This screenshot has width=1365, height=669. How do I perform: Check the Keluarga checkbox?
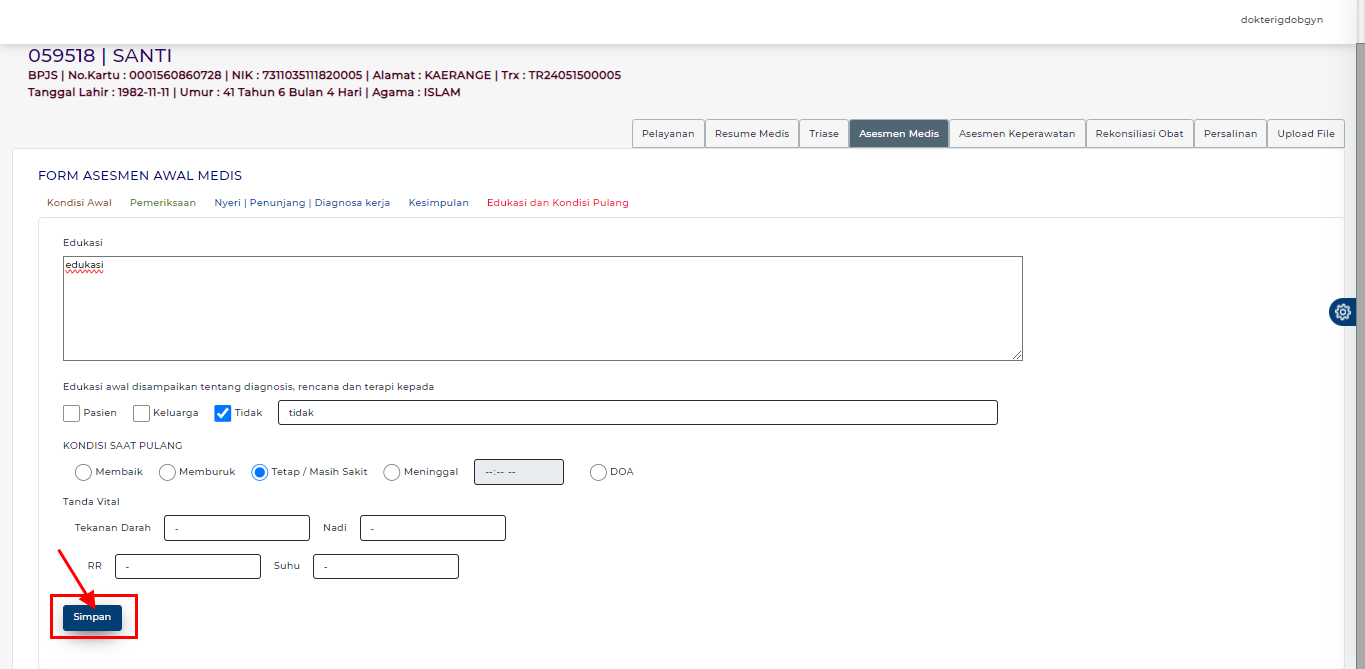pos(142,413)
